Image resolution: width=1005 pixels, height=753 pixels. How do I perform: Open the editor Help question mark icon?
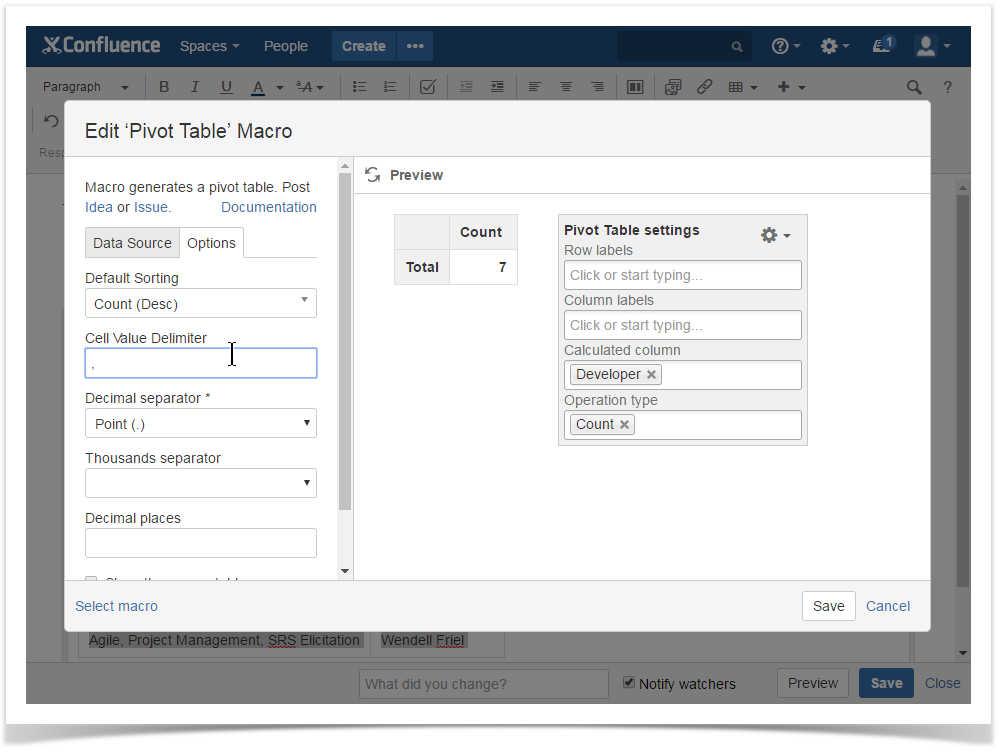(x=947, y=87)
